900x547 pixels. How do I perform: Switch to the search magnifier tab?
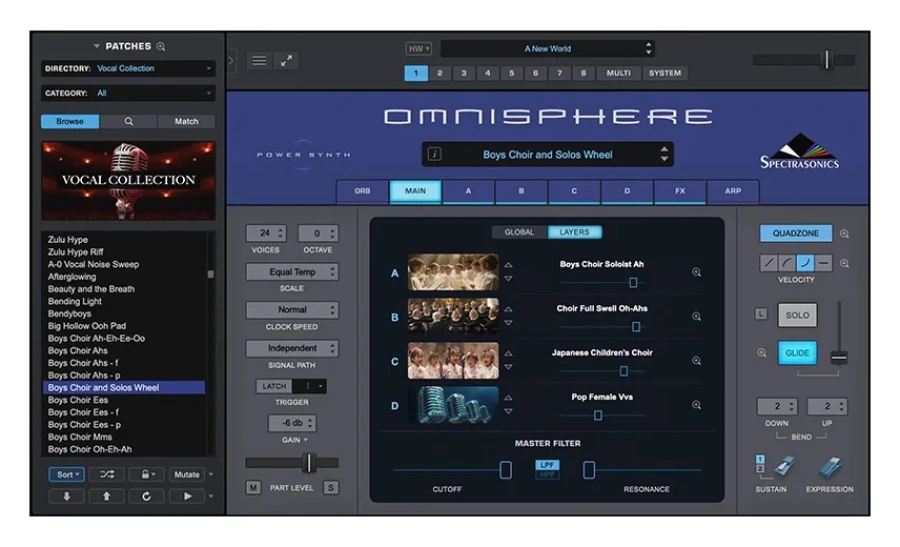point(129,121)
